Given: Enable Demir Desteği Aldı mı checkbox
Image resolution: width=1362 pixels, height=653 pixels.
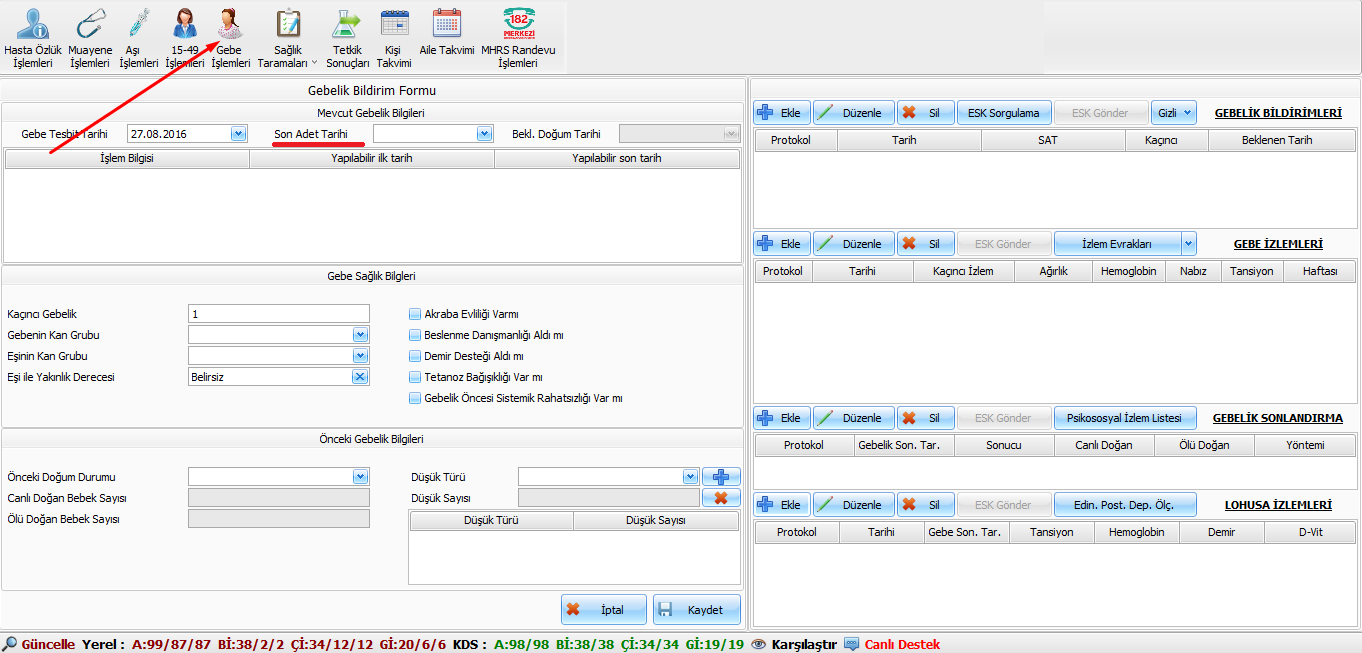Looking at the screenshot, I should click(x=415, y=356).
